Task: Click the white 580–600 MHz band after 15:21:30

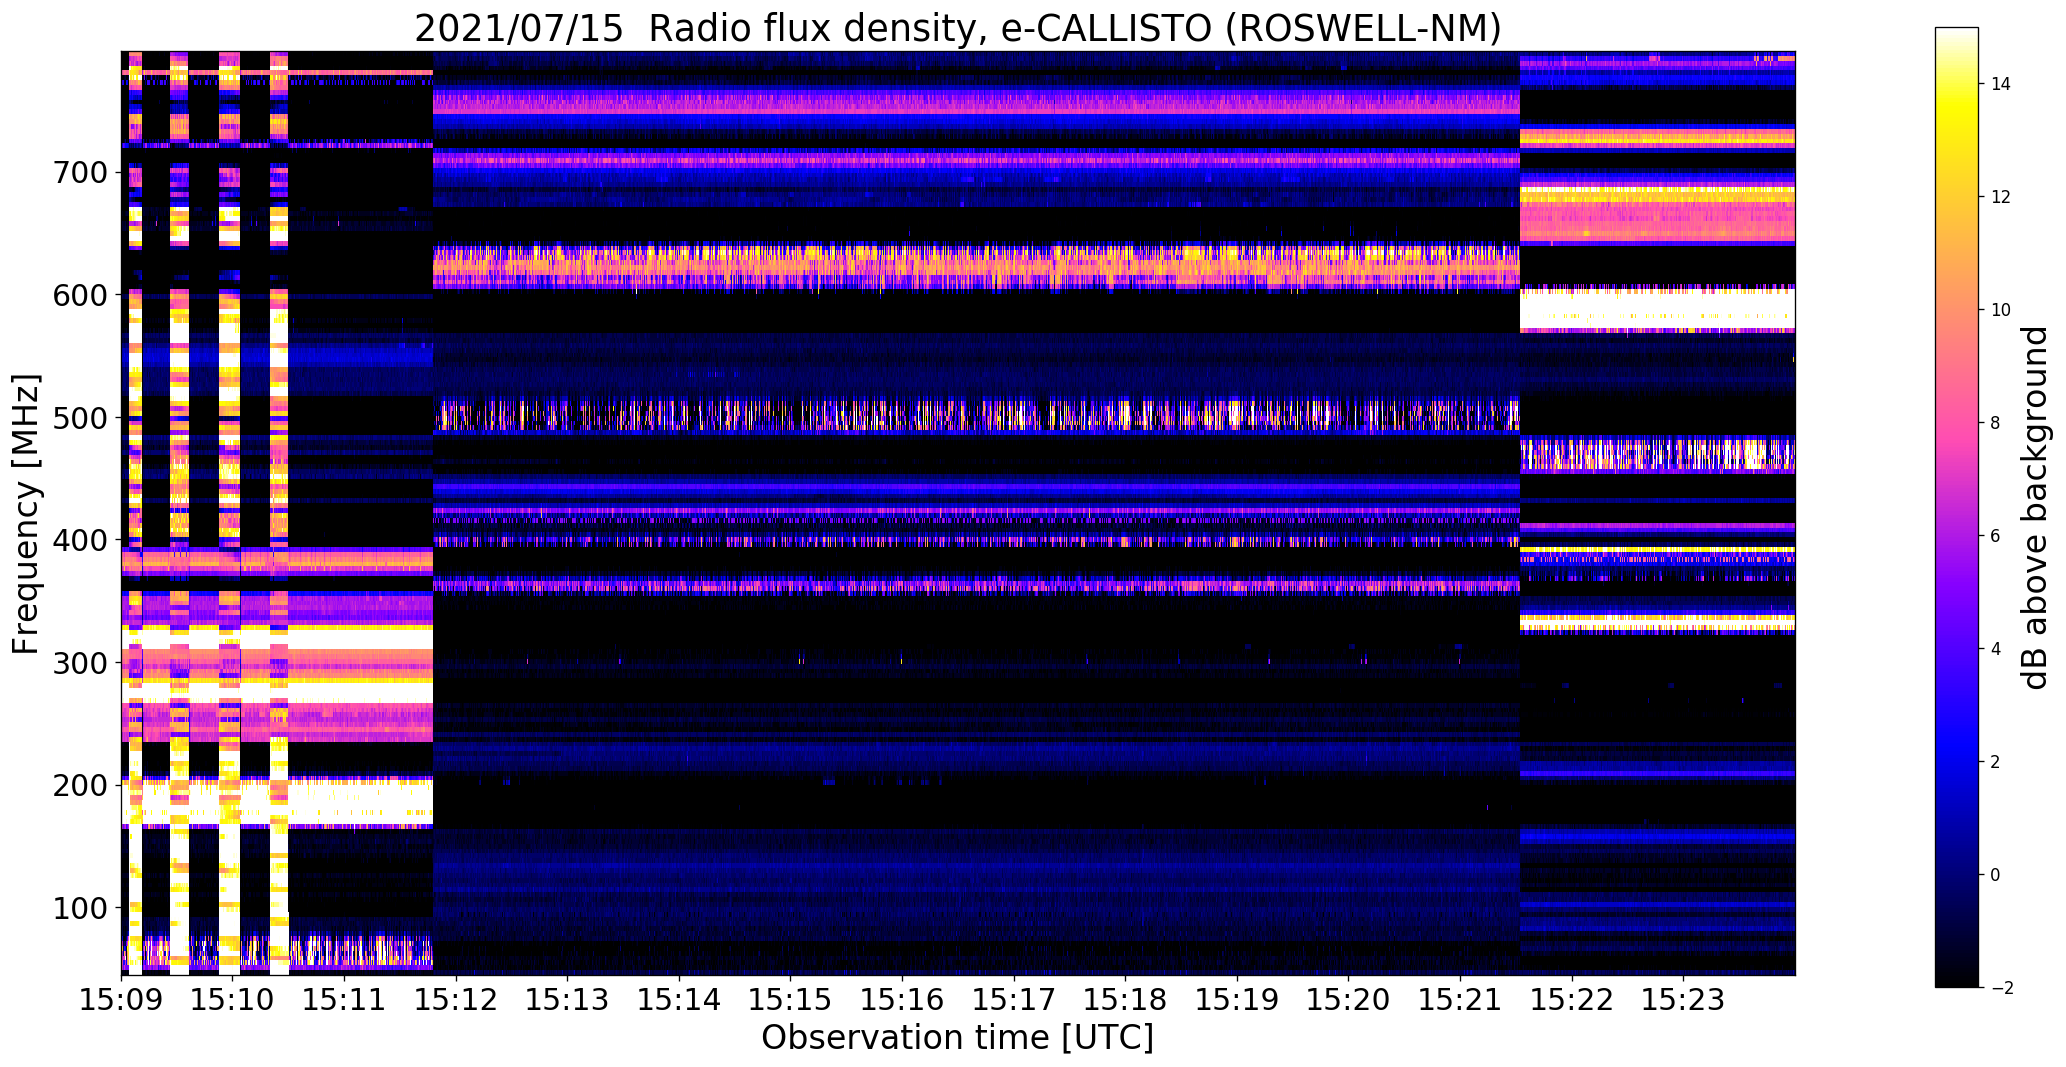Action: pos(1657,309)
